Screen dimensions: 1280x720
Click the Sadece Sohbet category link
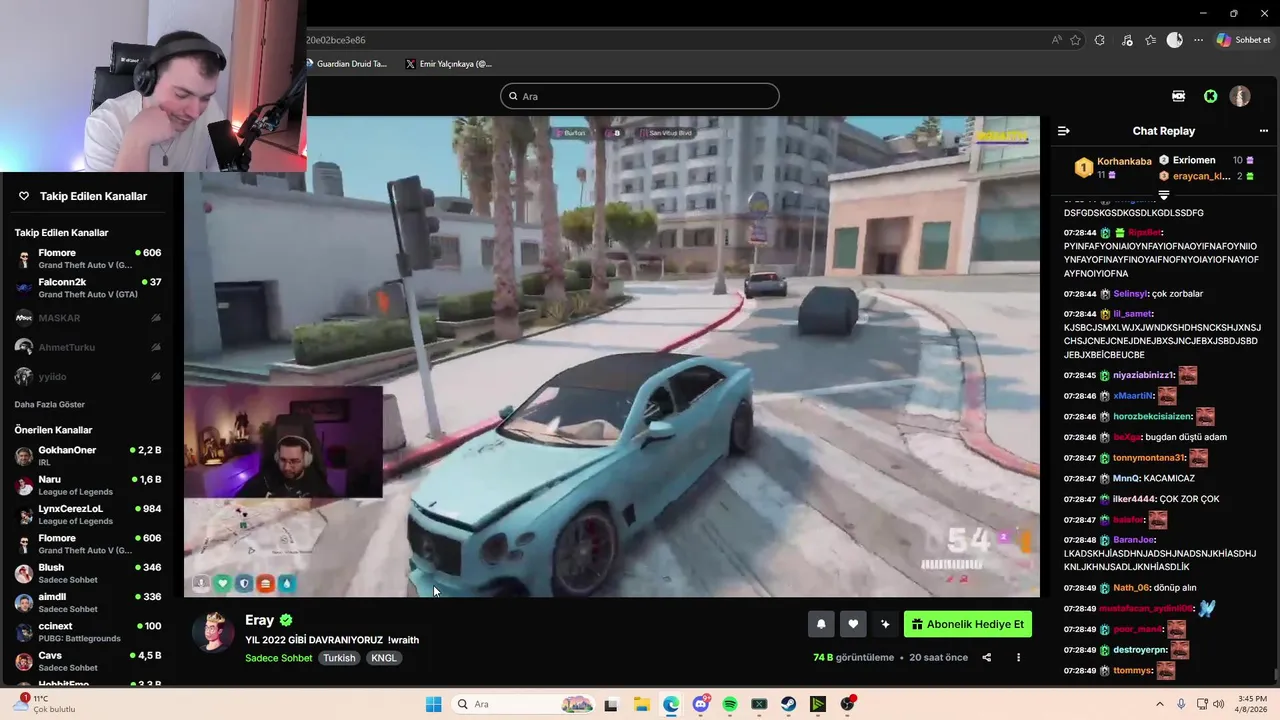click(279, 658)
